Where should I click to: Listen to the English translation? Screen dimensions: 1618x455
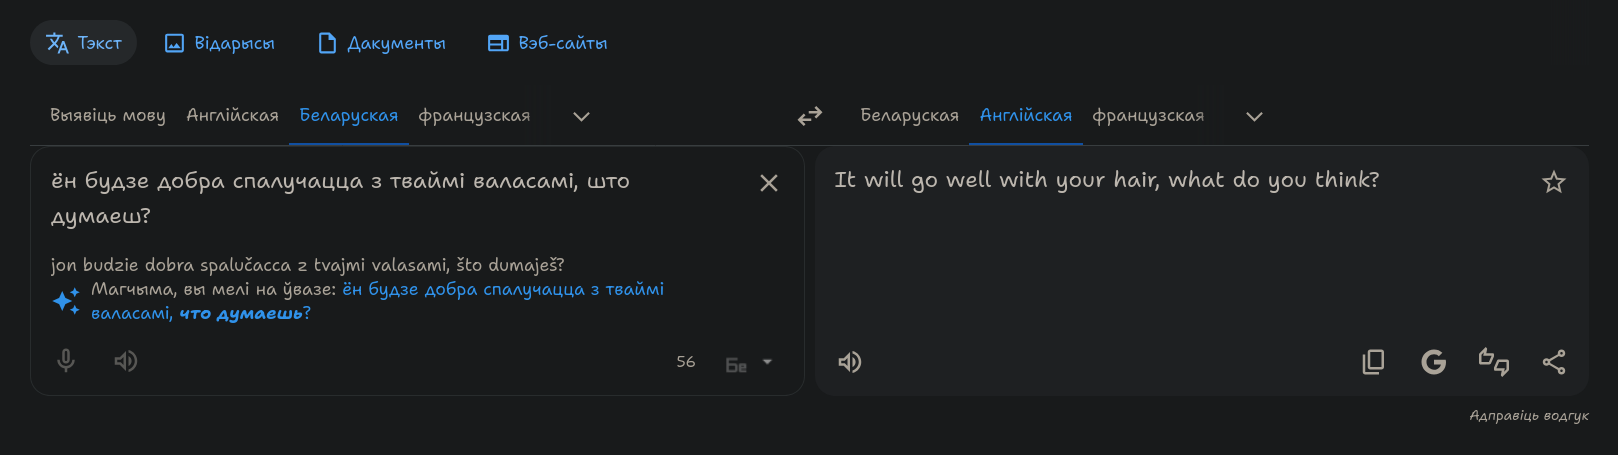point(850,362)
